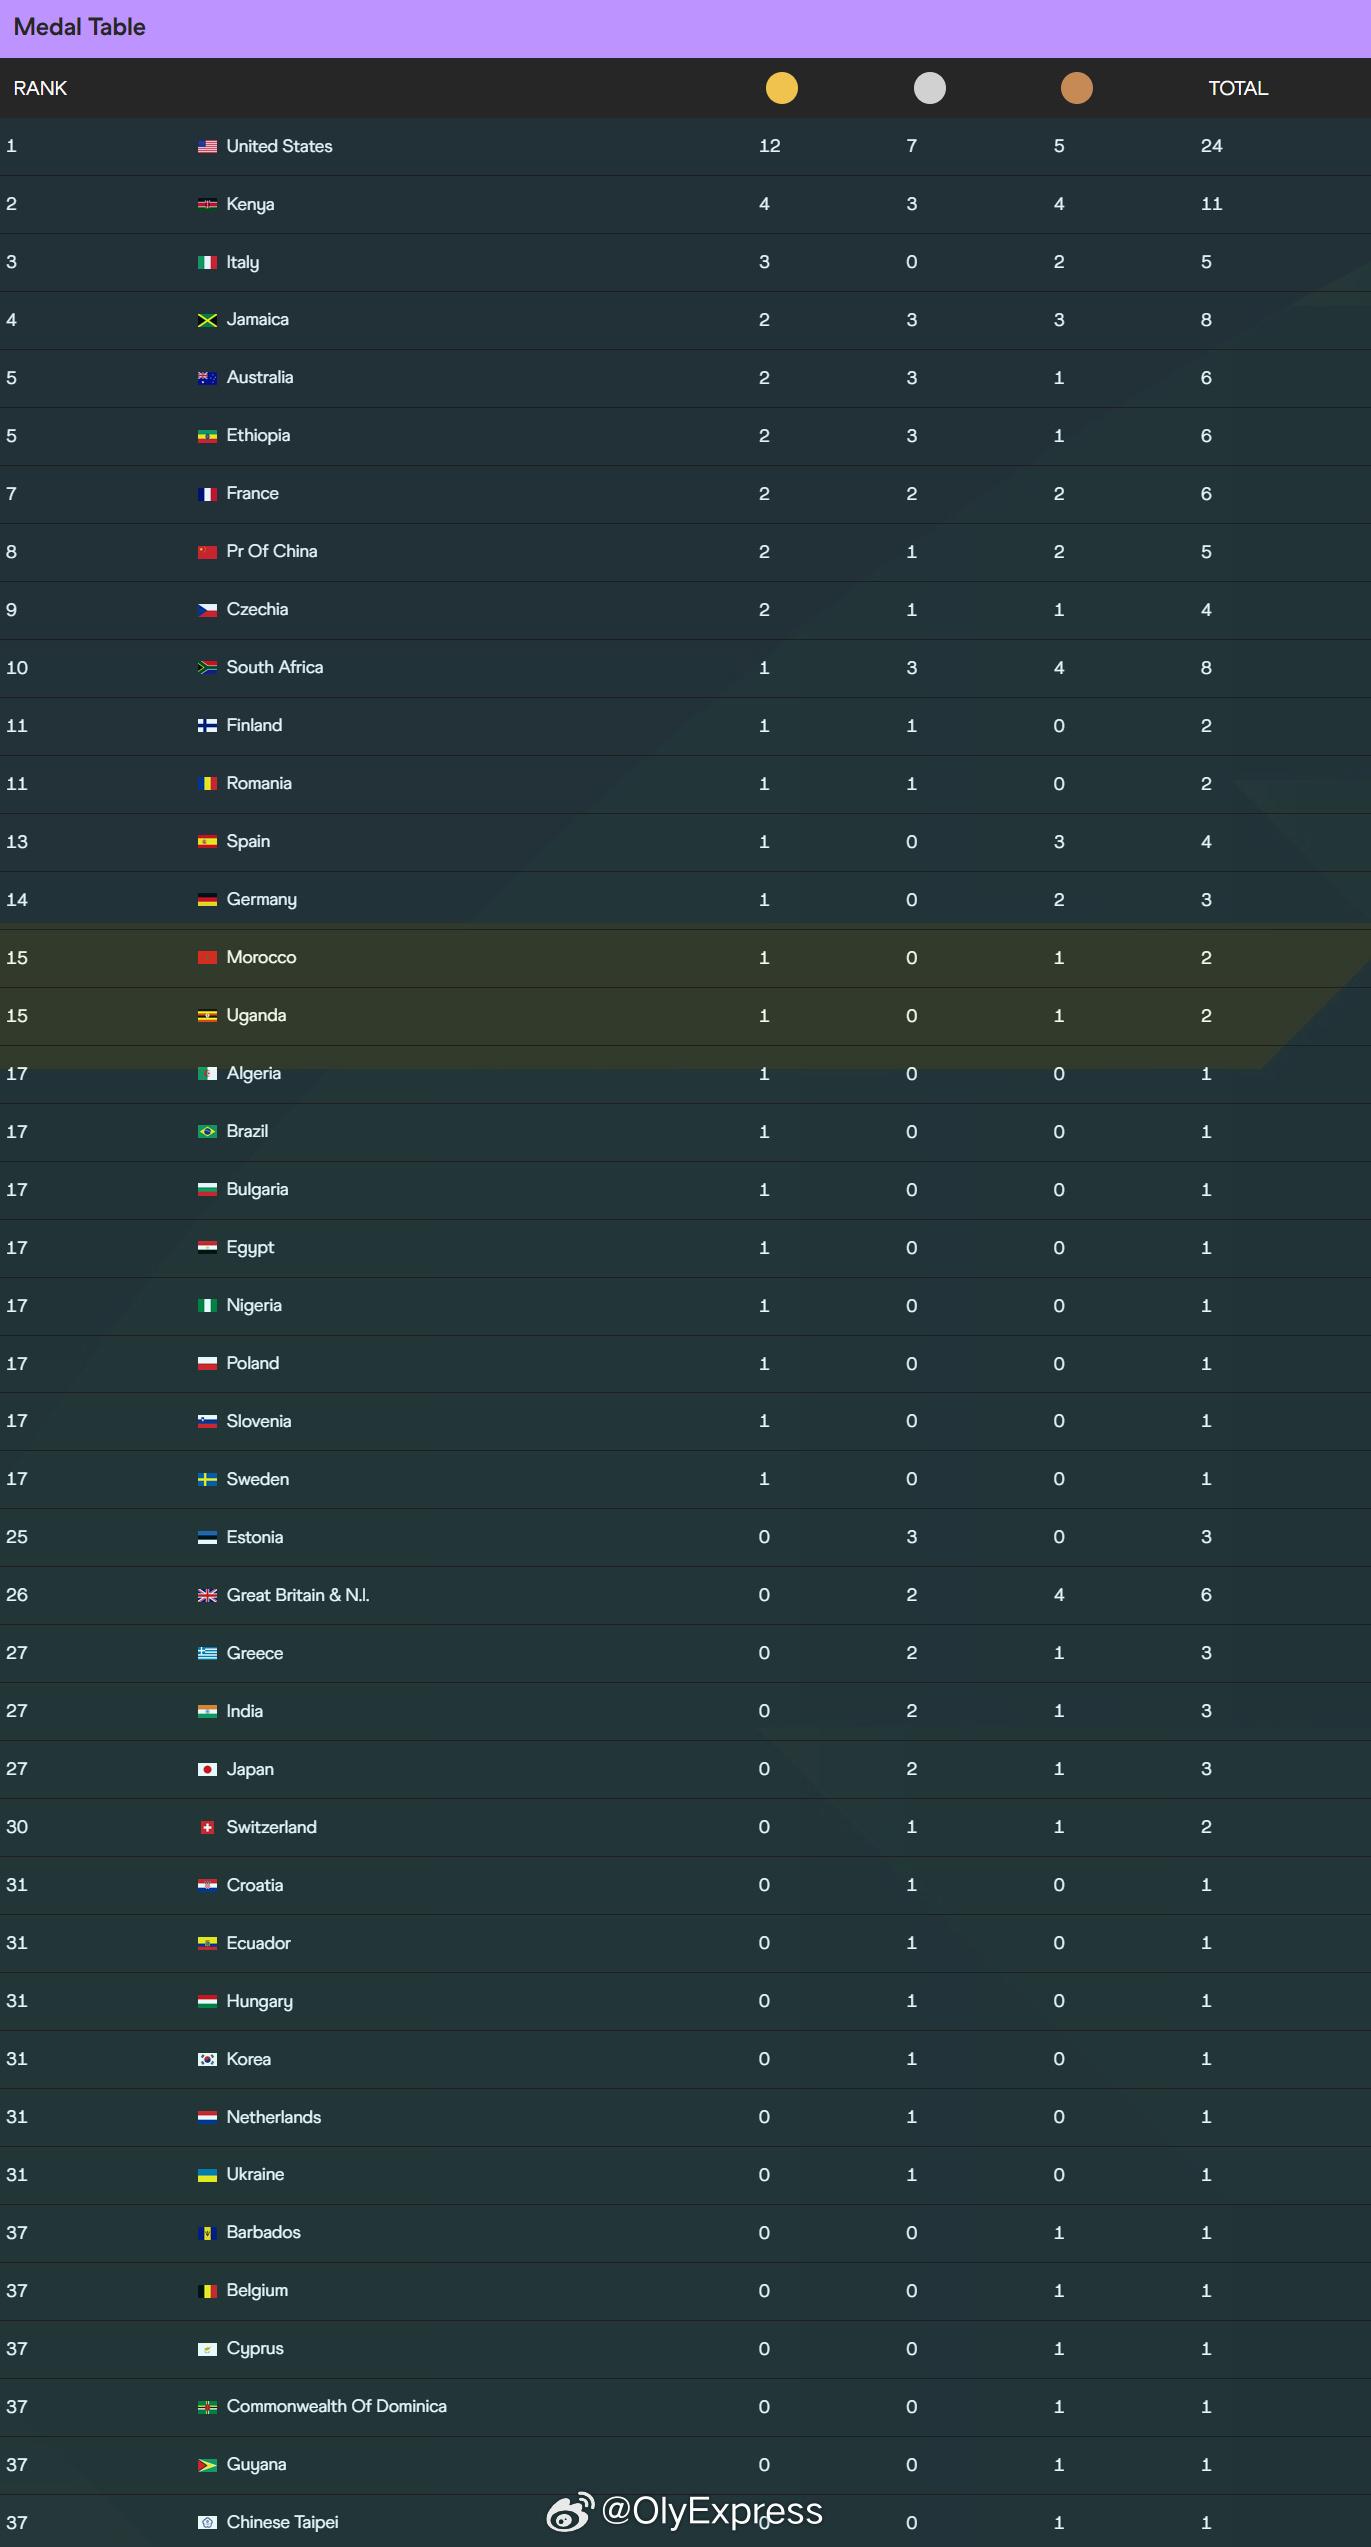Click the Korea flag icon

[x=207, y=2059]
